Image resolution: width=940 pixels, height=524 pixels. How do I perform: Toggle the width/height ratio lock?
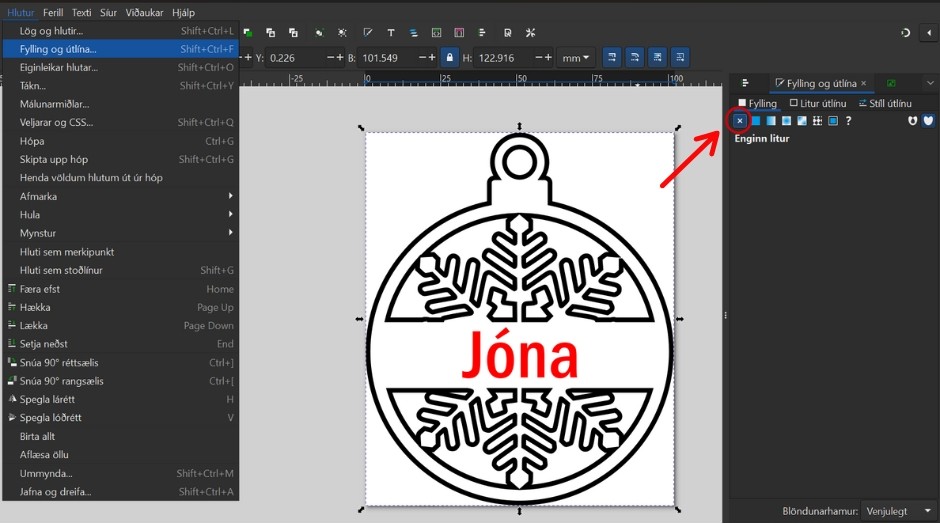450,58
